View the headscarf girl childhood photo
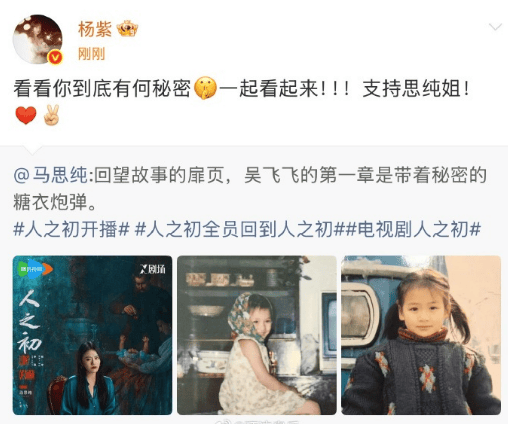508x424 pixels. [257, 335]
